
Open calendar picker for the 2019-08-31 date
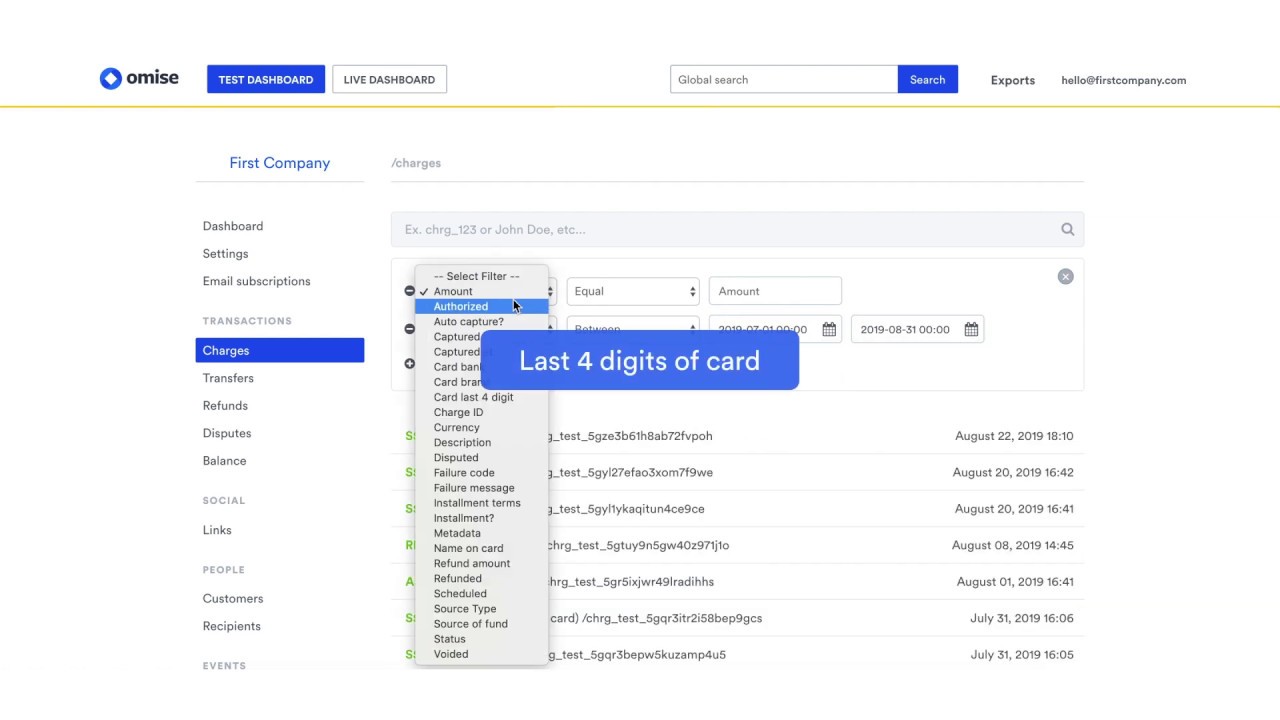[x=971, y=329]
